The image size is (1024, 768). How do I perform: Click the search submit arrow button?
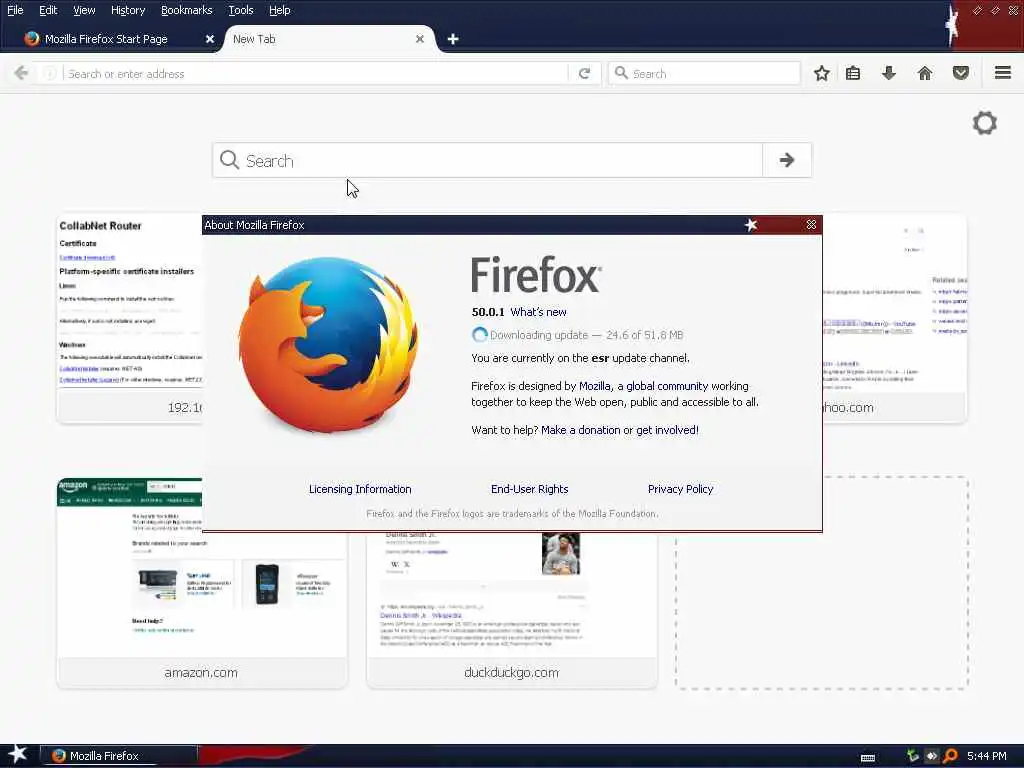pyautogui.click(x=787, y=160)
